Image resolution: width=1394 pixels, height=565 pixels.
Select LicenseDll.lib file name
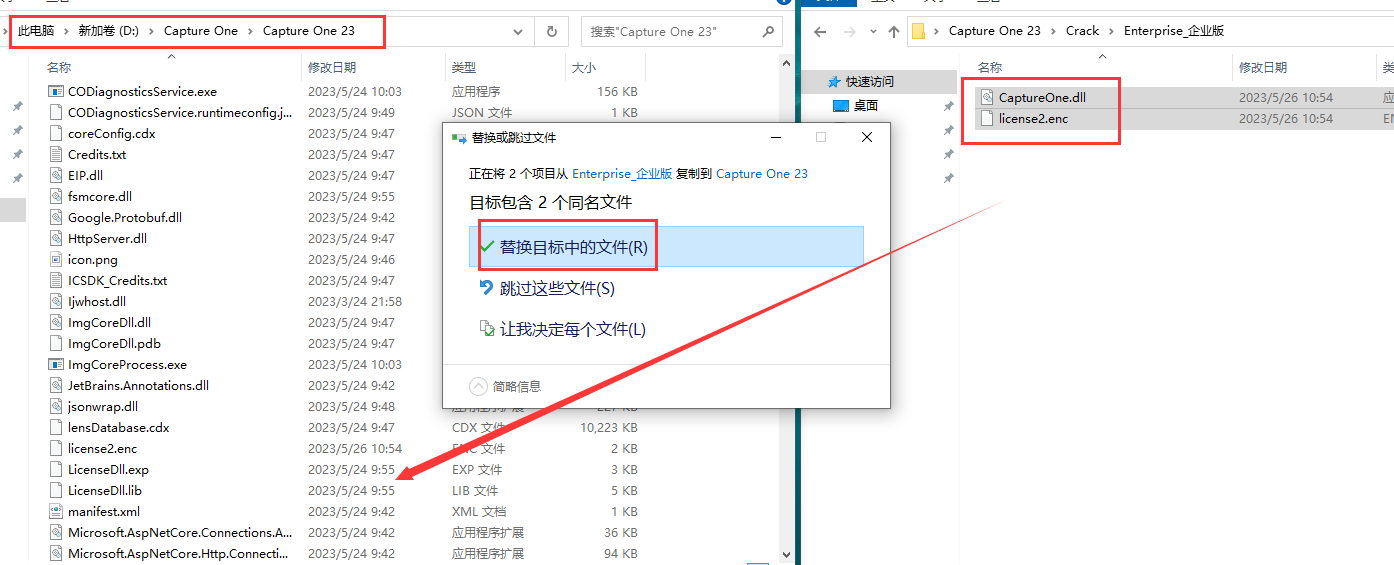pyautogui.click(x=105, y=491)
